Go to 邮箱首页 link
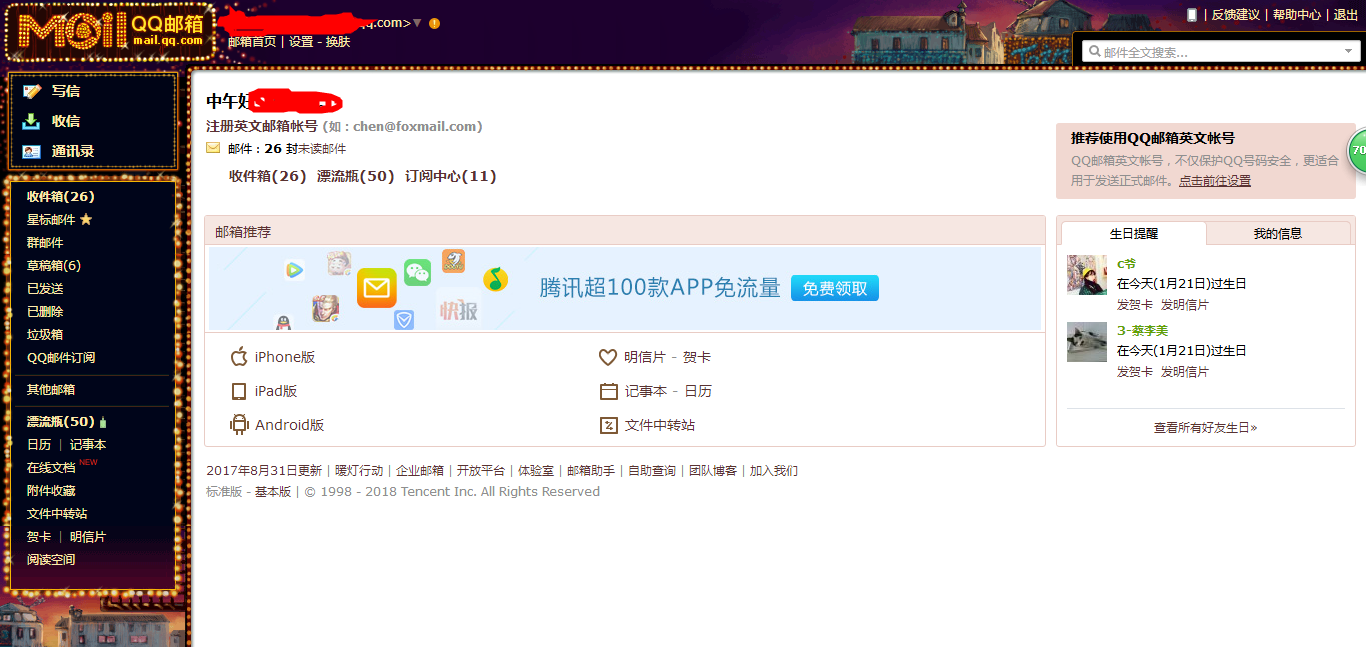Viewport: 1366px width, 647px height. coord(252,42)
